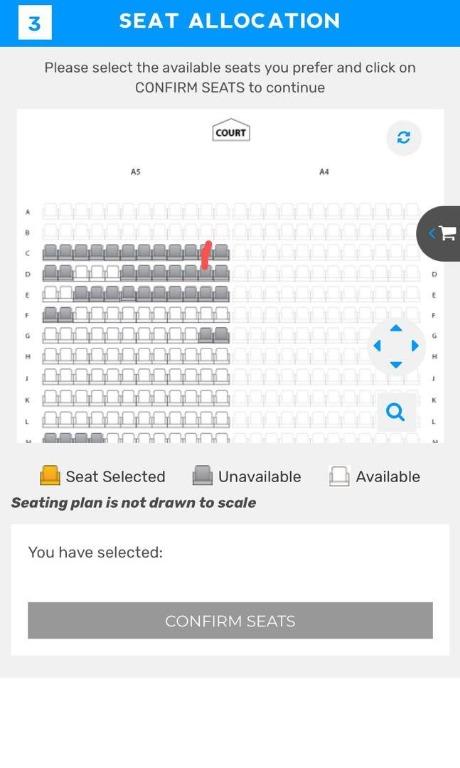Screen dimensions: 460x768
Task: Pan the seat map down arrow
Action: tap(396, 364)
